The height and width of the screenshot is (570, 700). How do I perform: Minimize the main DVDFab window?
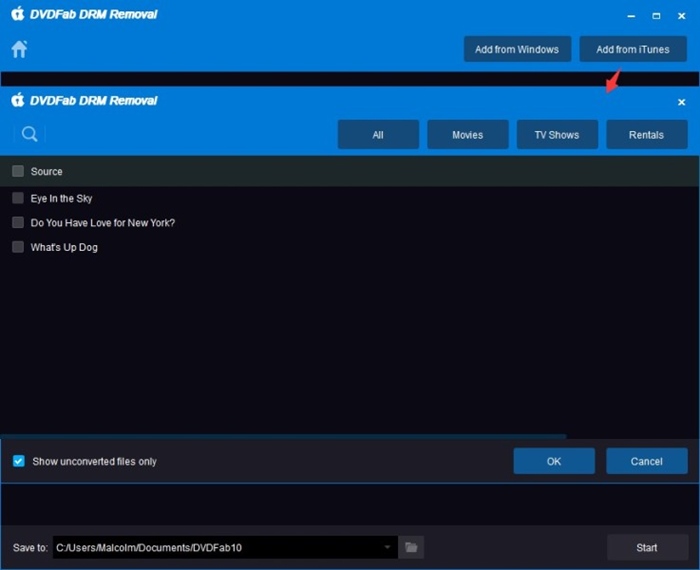click(631, 16)
